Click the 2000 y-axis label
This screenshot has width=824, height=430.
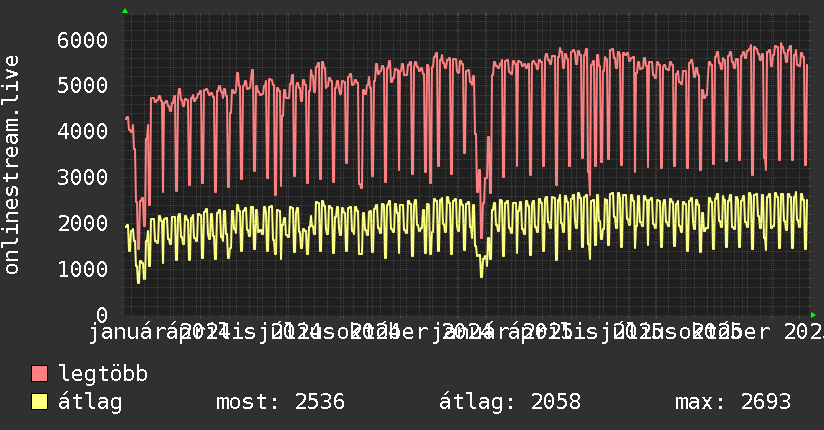[83, 223]
